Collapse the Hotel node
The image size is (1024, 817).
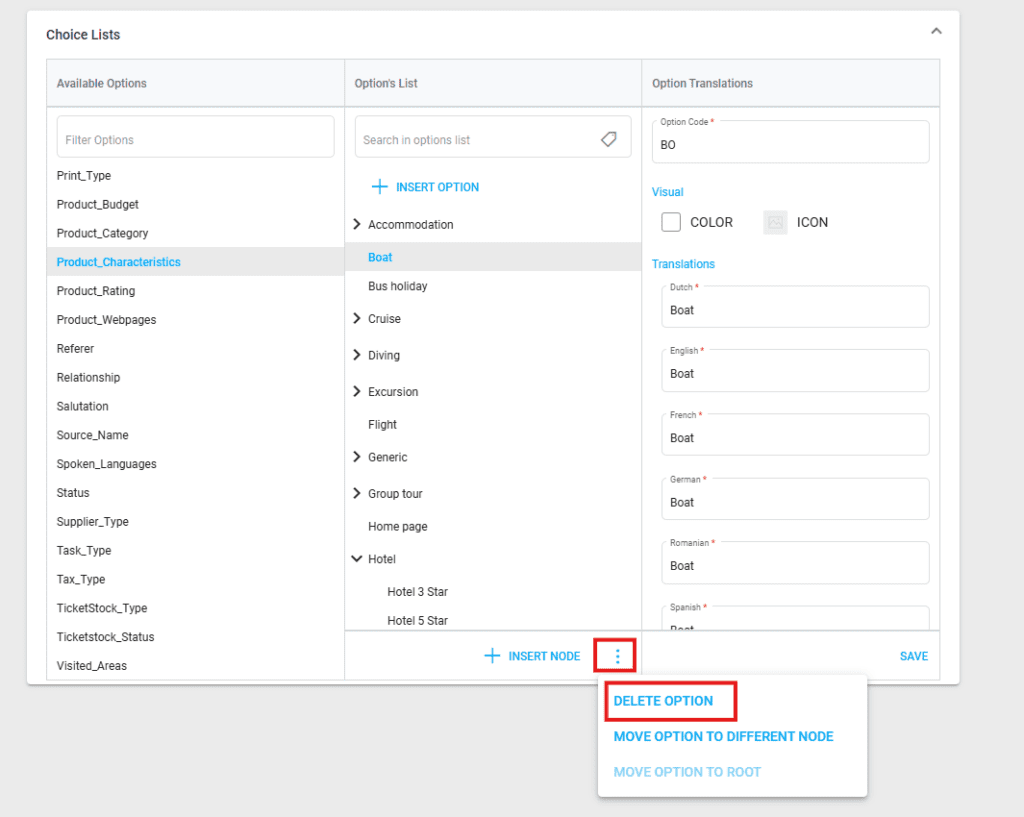[357, 559]
